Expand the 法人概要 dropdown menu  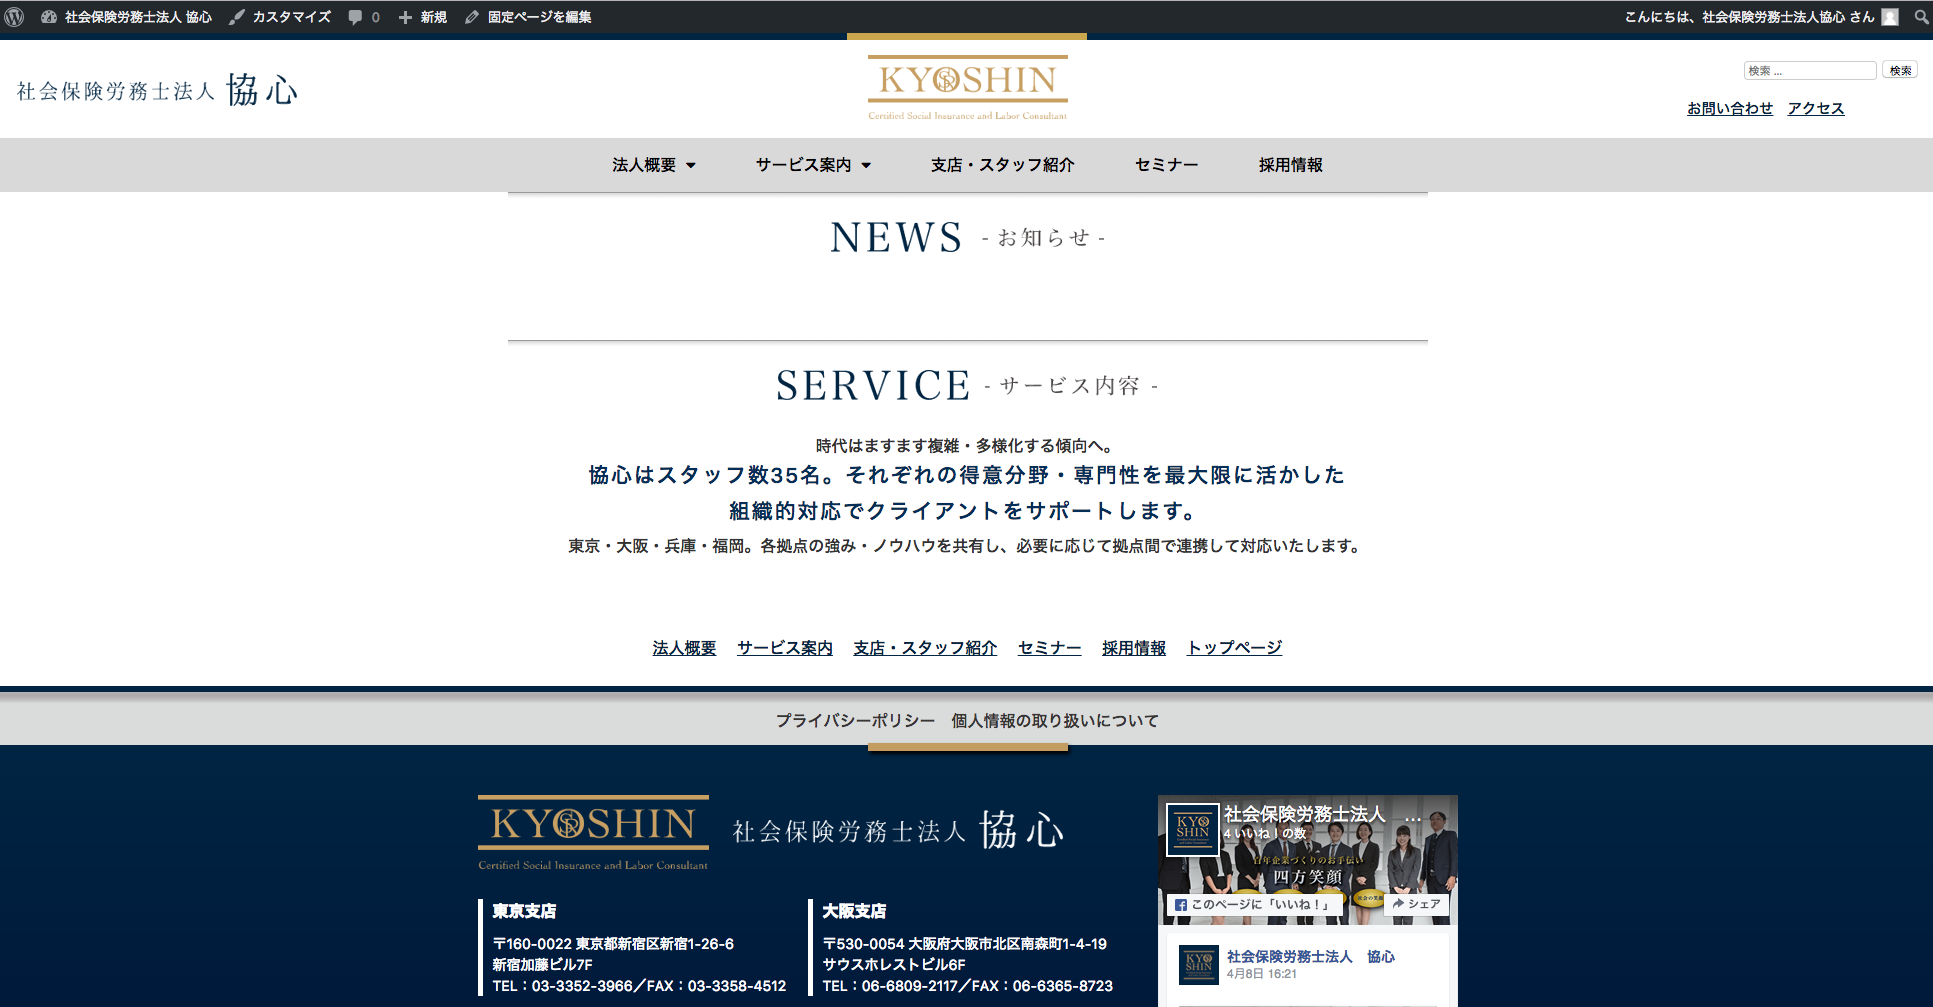click(x=653, y=165)
